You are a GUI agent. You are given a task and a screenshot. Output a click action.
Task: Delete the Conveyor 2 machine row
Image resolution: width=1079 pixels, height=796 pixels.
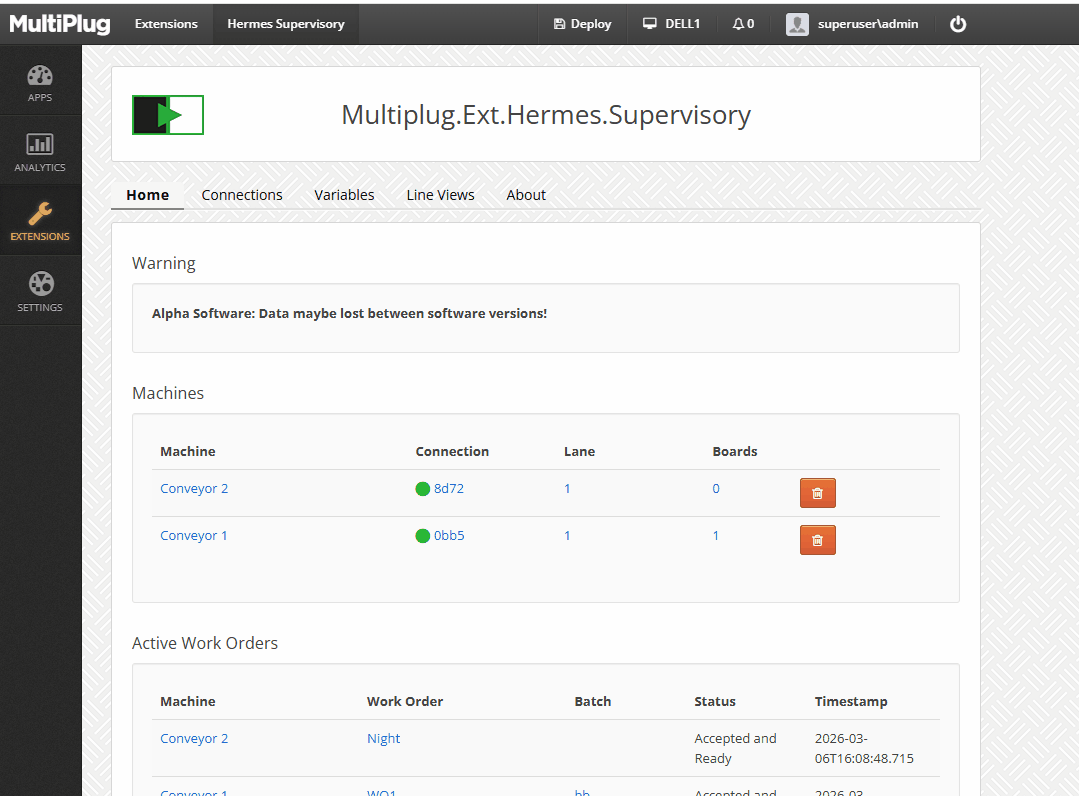[x=817, y=493]
